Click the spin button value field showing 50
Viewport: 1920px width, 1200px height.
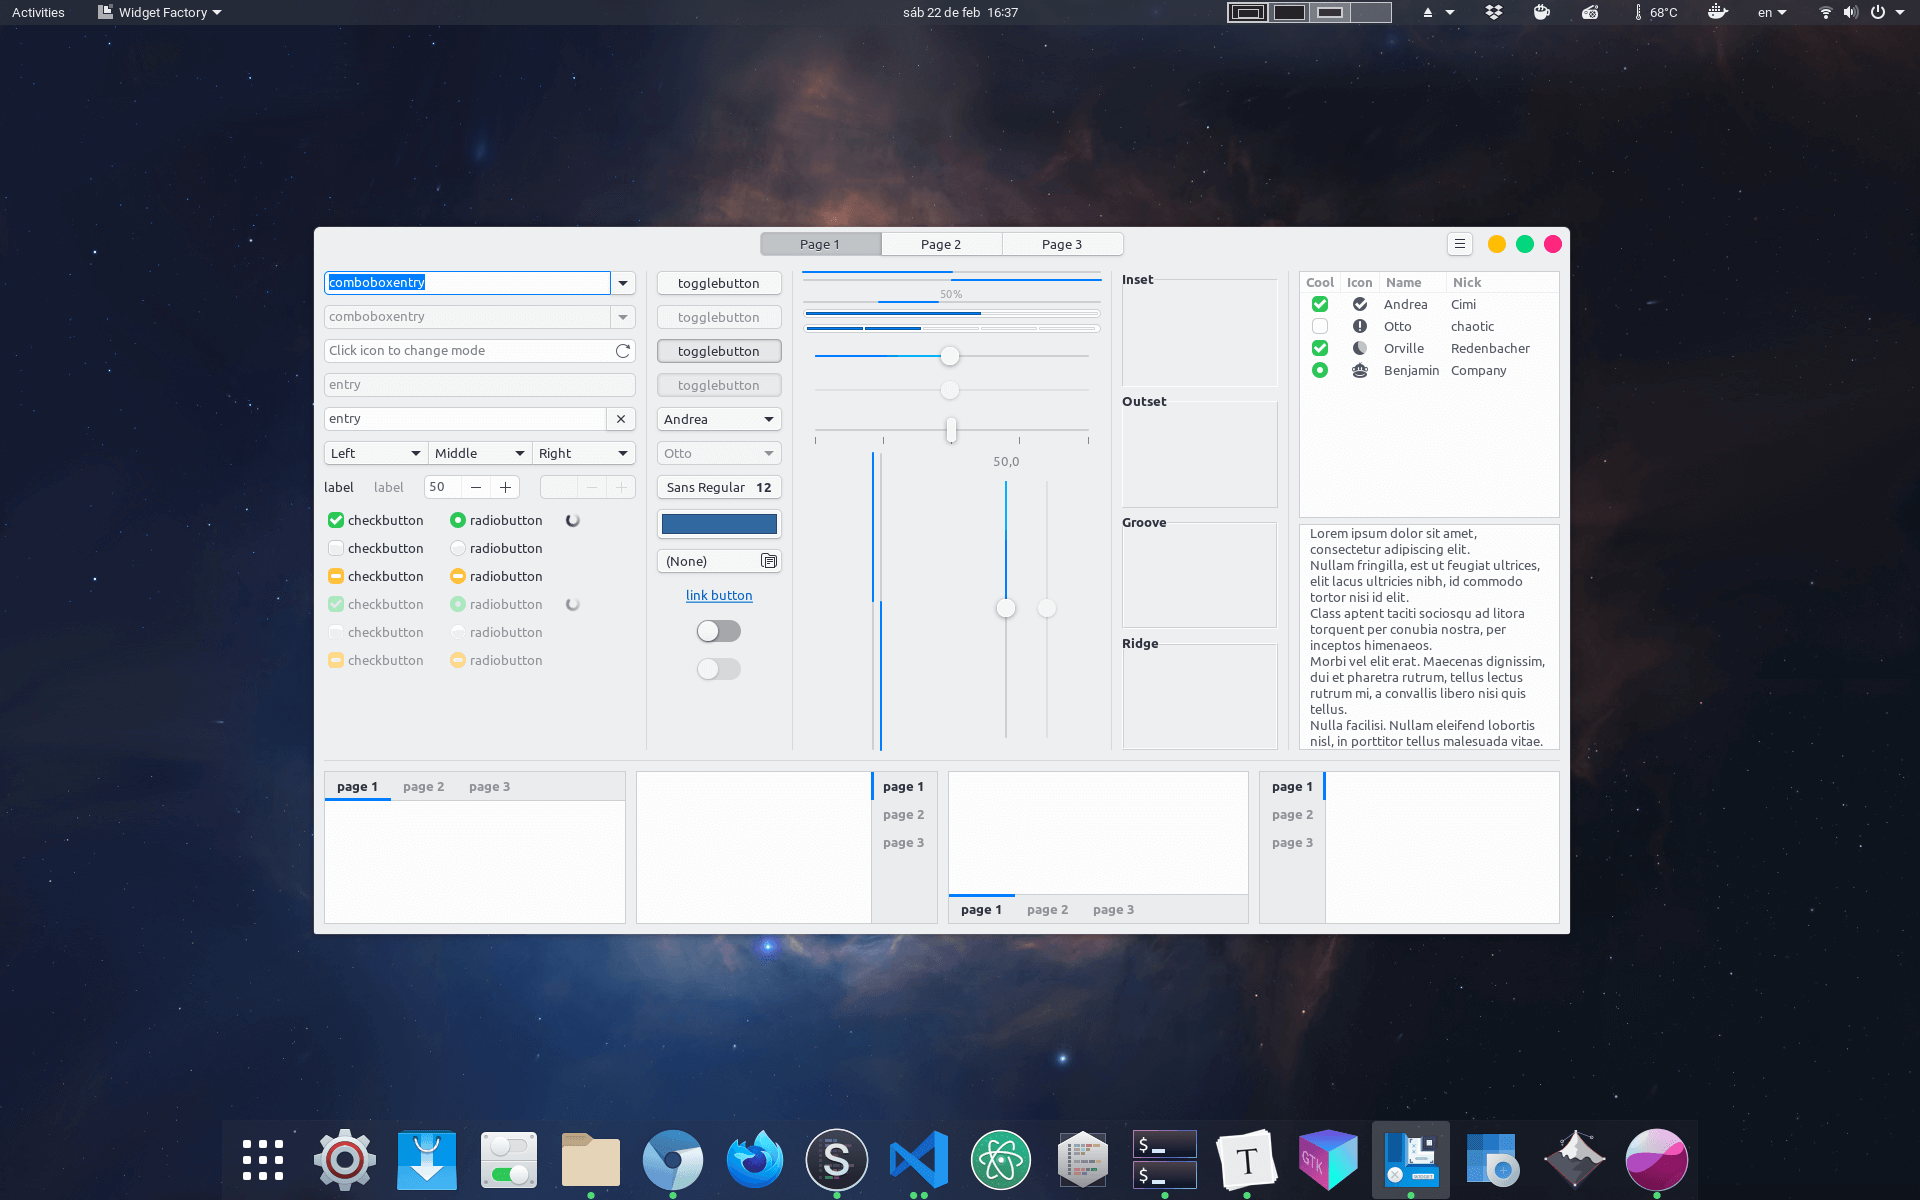point(442,487)
